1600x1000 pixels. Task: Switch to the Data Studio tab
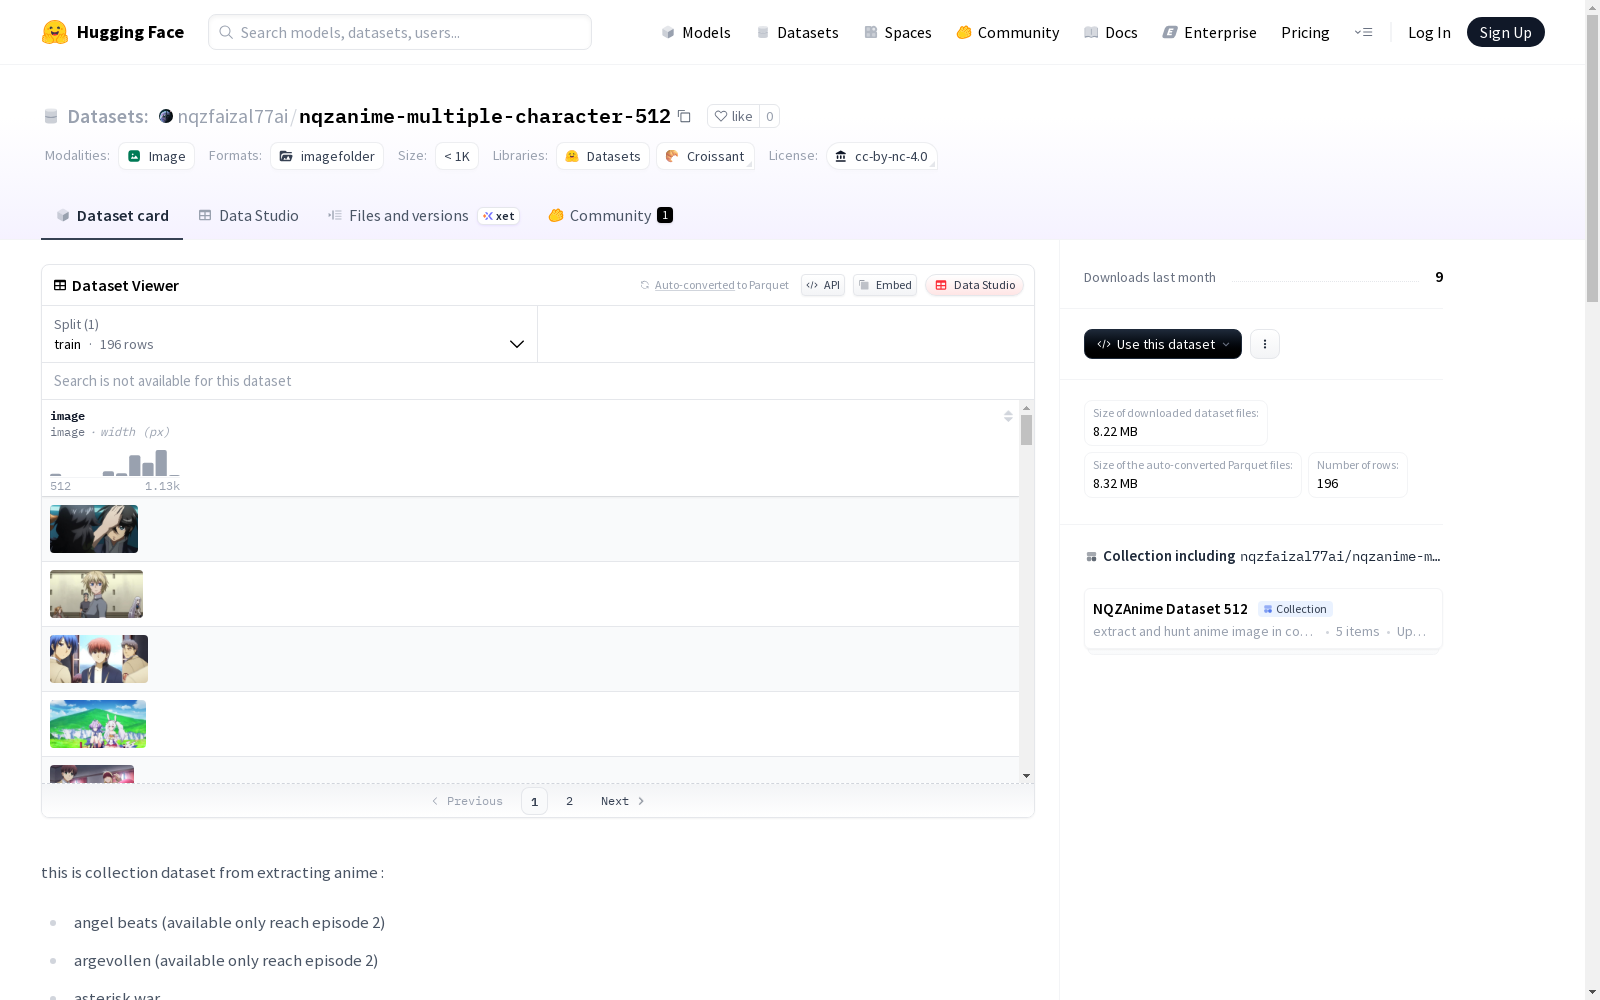click(x=248, y=216)
